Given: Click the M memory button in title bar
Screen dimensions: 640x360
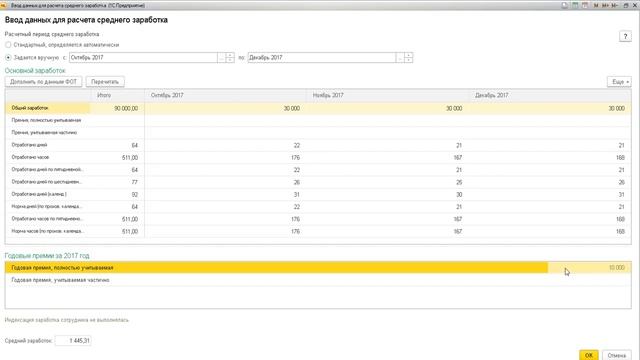Looking at the screenshot, I should [596, 5].
